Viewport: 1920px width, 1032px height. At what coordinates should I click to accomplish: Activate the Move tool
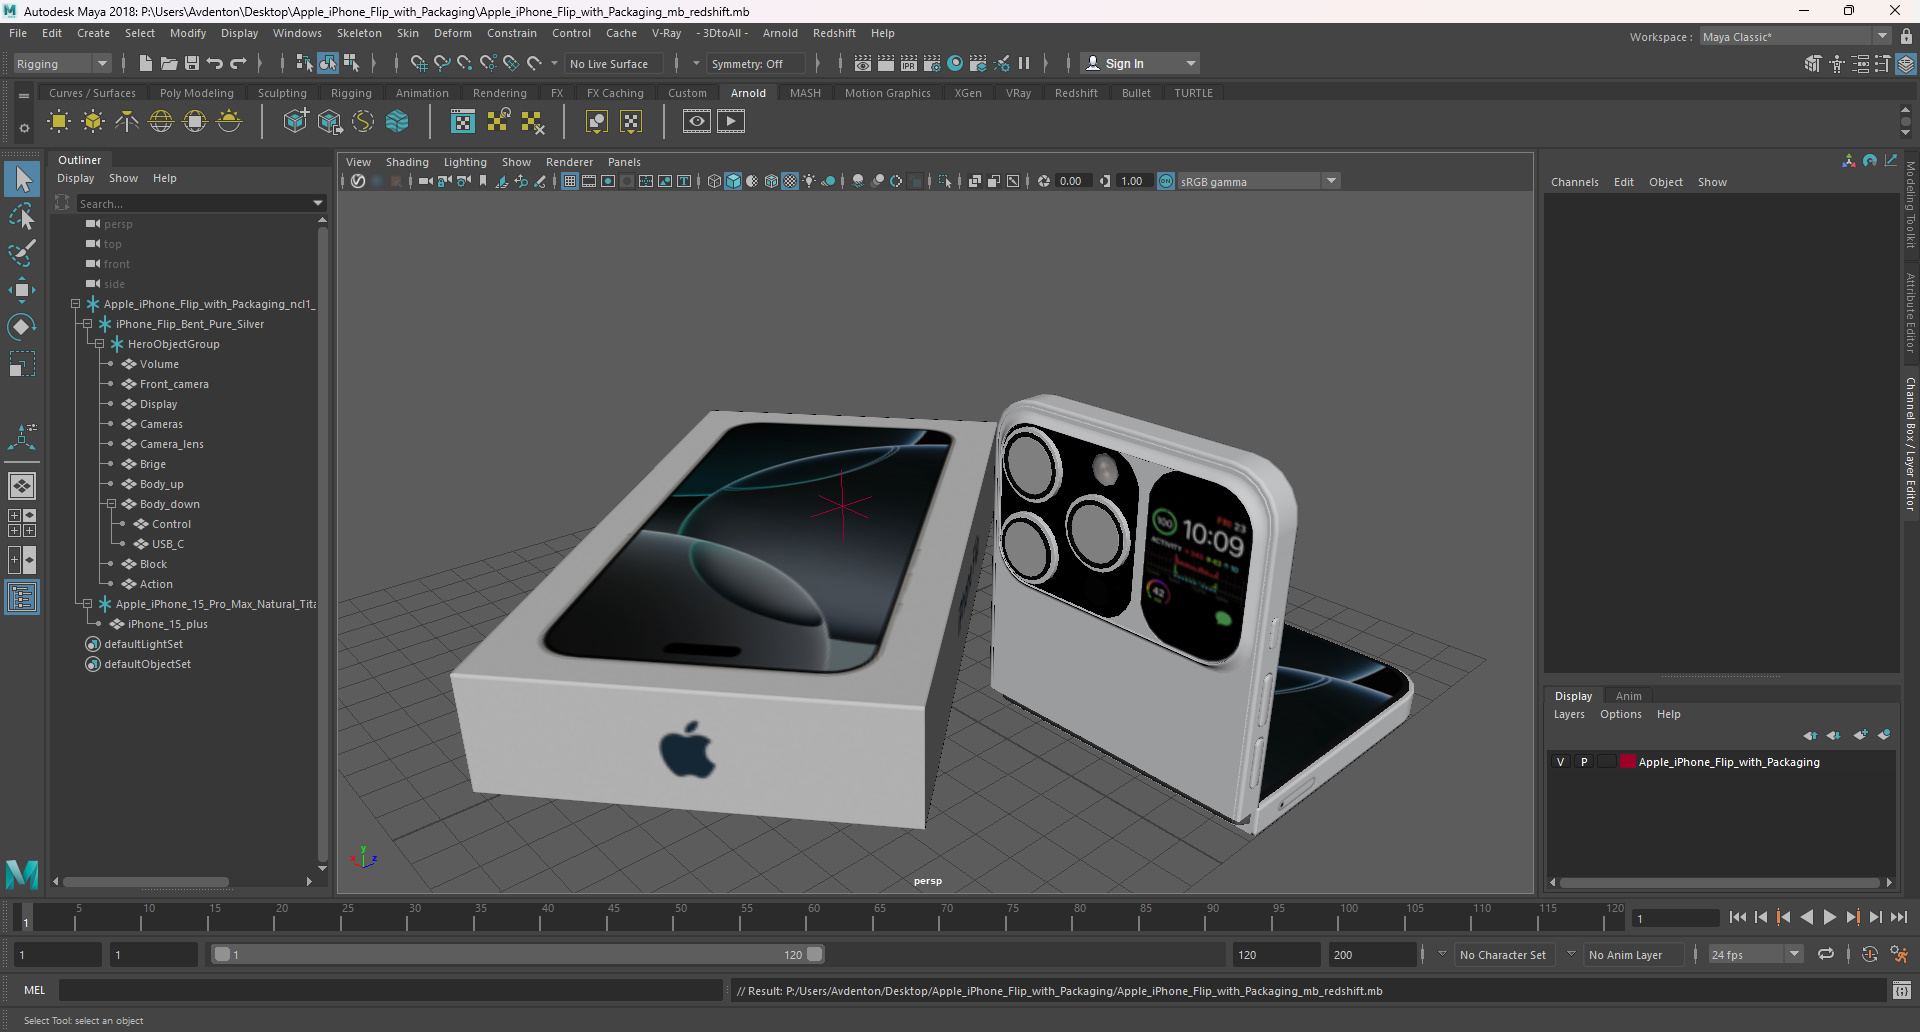point(22,290)
